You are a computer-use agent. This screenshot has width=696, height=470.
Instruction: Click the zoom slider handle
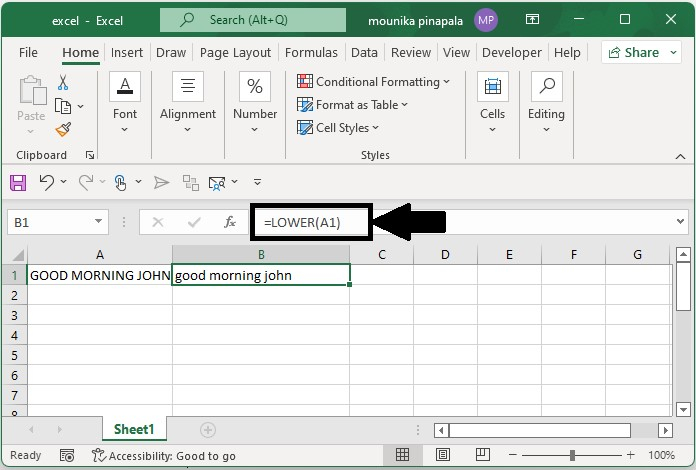[572, 455]
